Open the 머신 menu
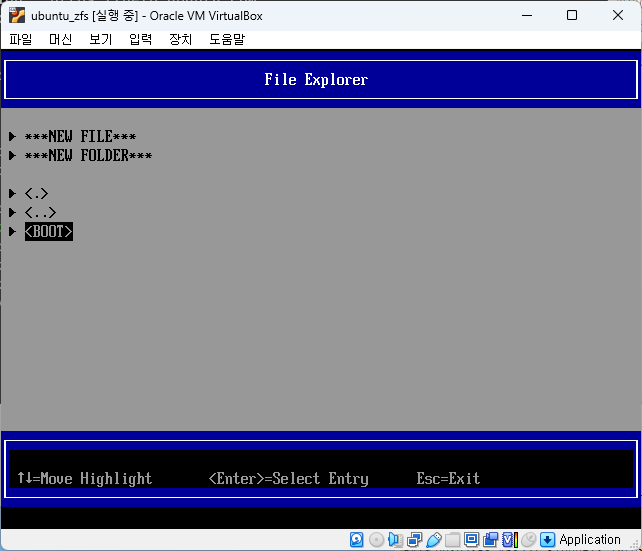The image size is (642, 551). coord(60,39)
